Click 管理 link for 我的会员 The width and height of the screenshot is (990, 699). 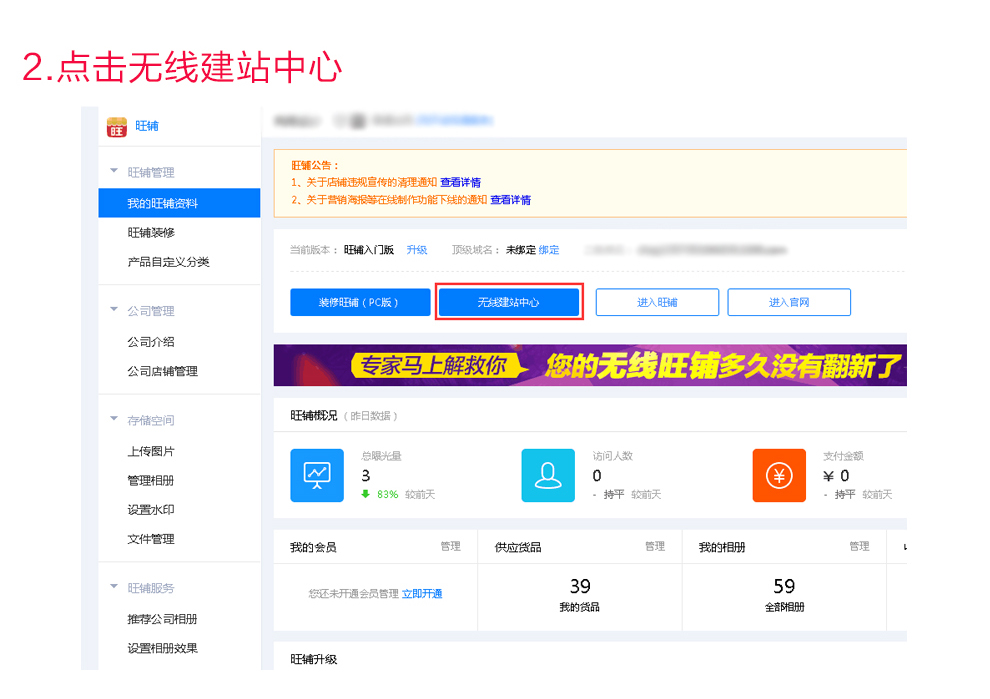coord(450,546)
